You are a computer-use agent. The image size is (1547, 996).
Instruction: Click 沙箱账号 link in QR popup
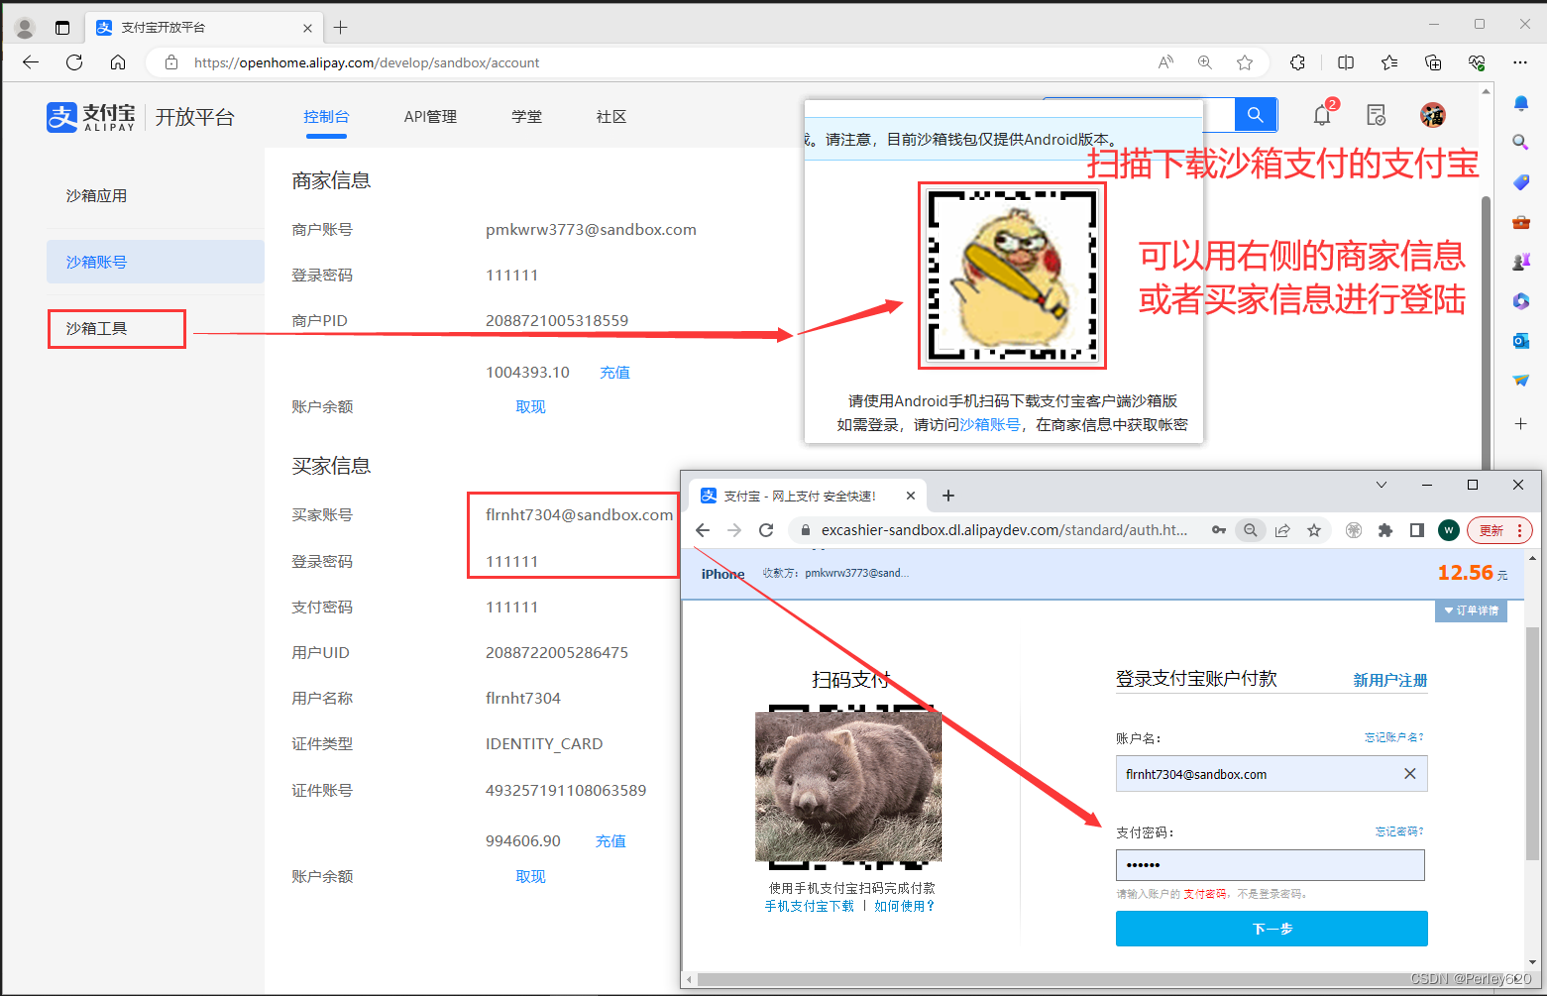(990, 424)
